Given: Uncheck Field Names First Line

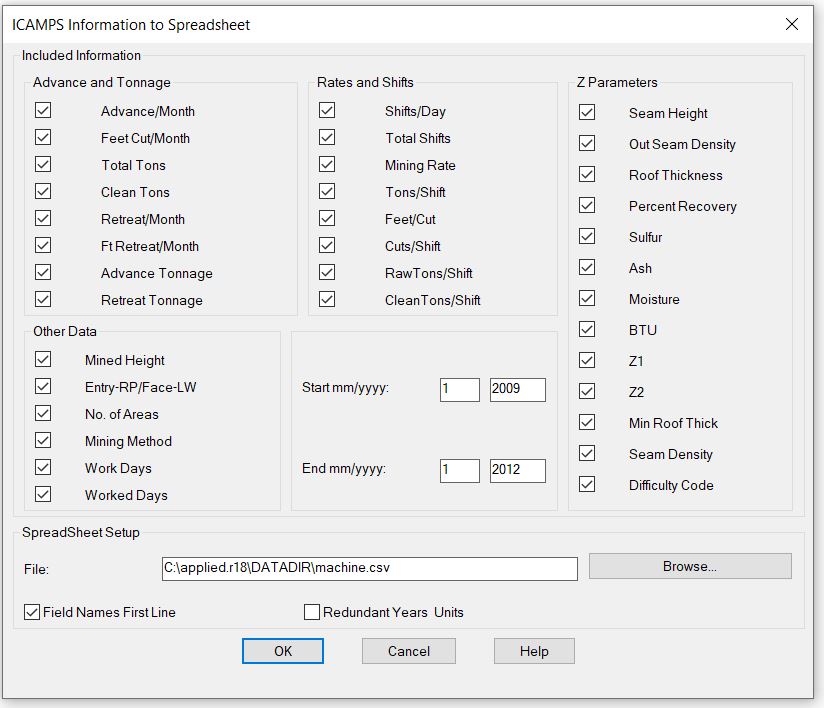Looking at the screenshot, I should (x=32, y=612).
